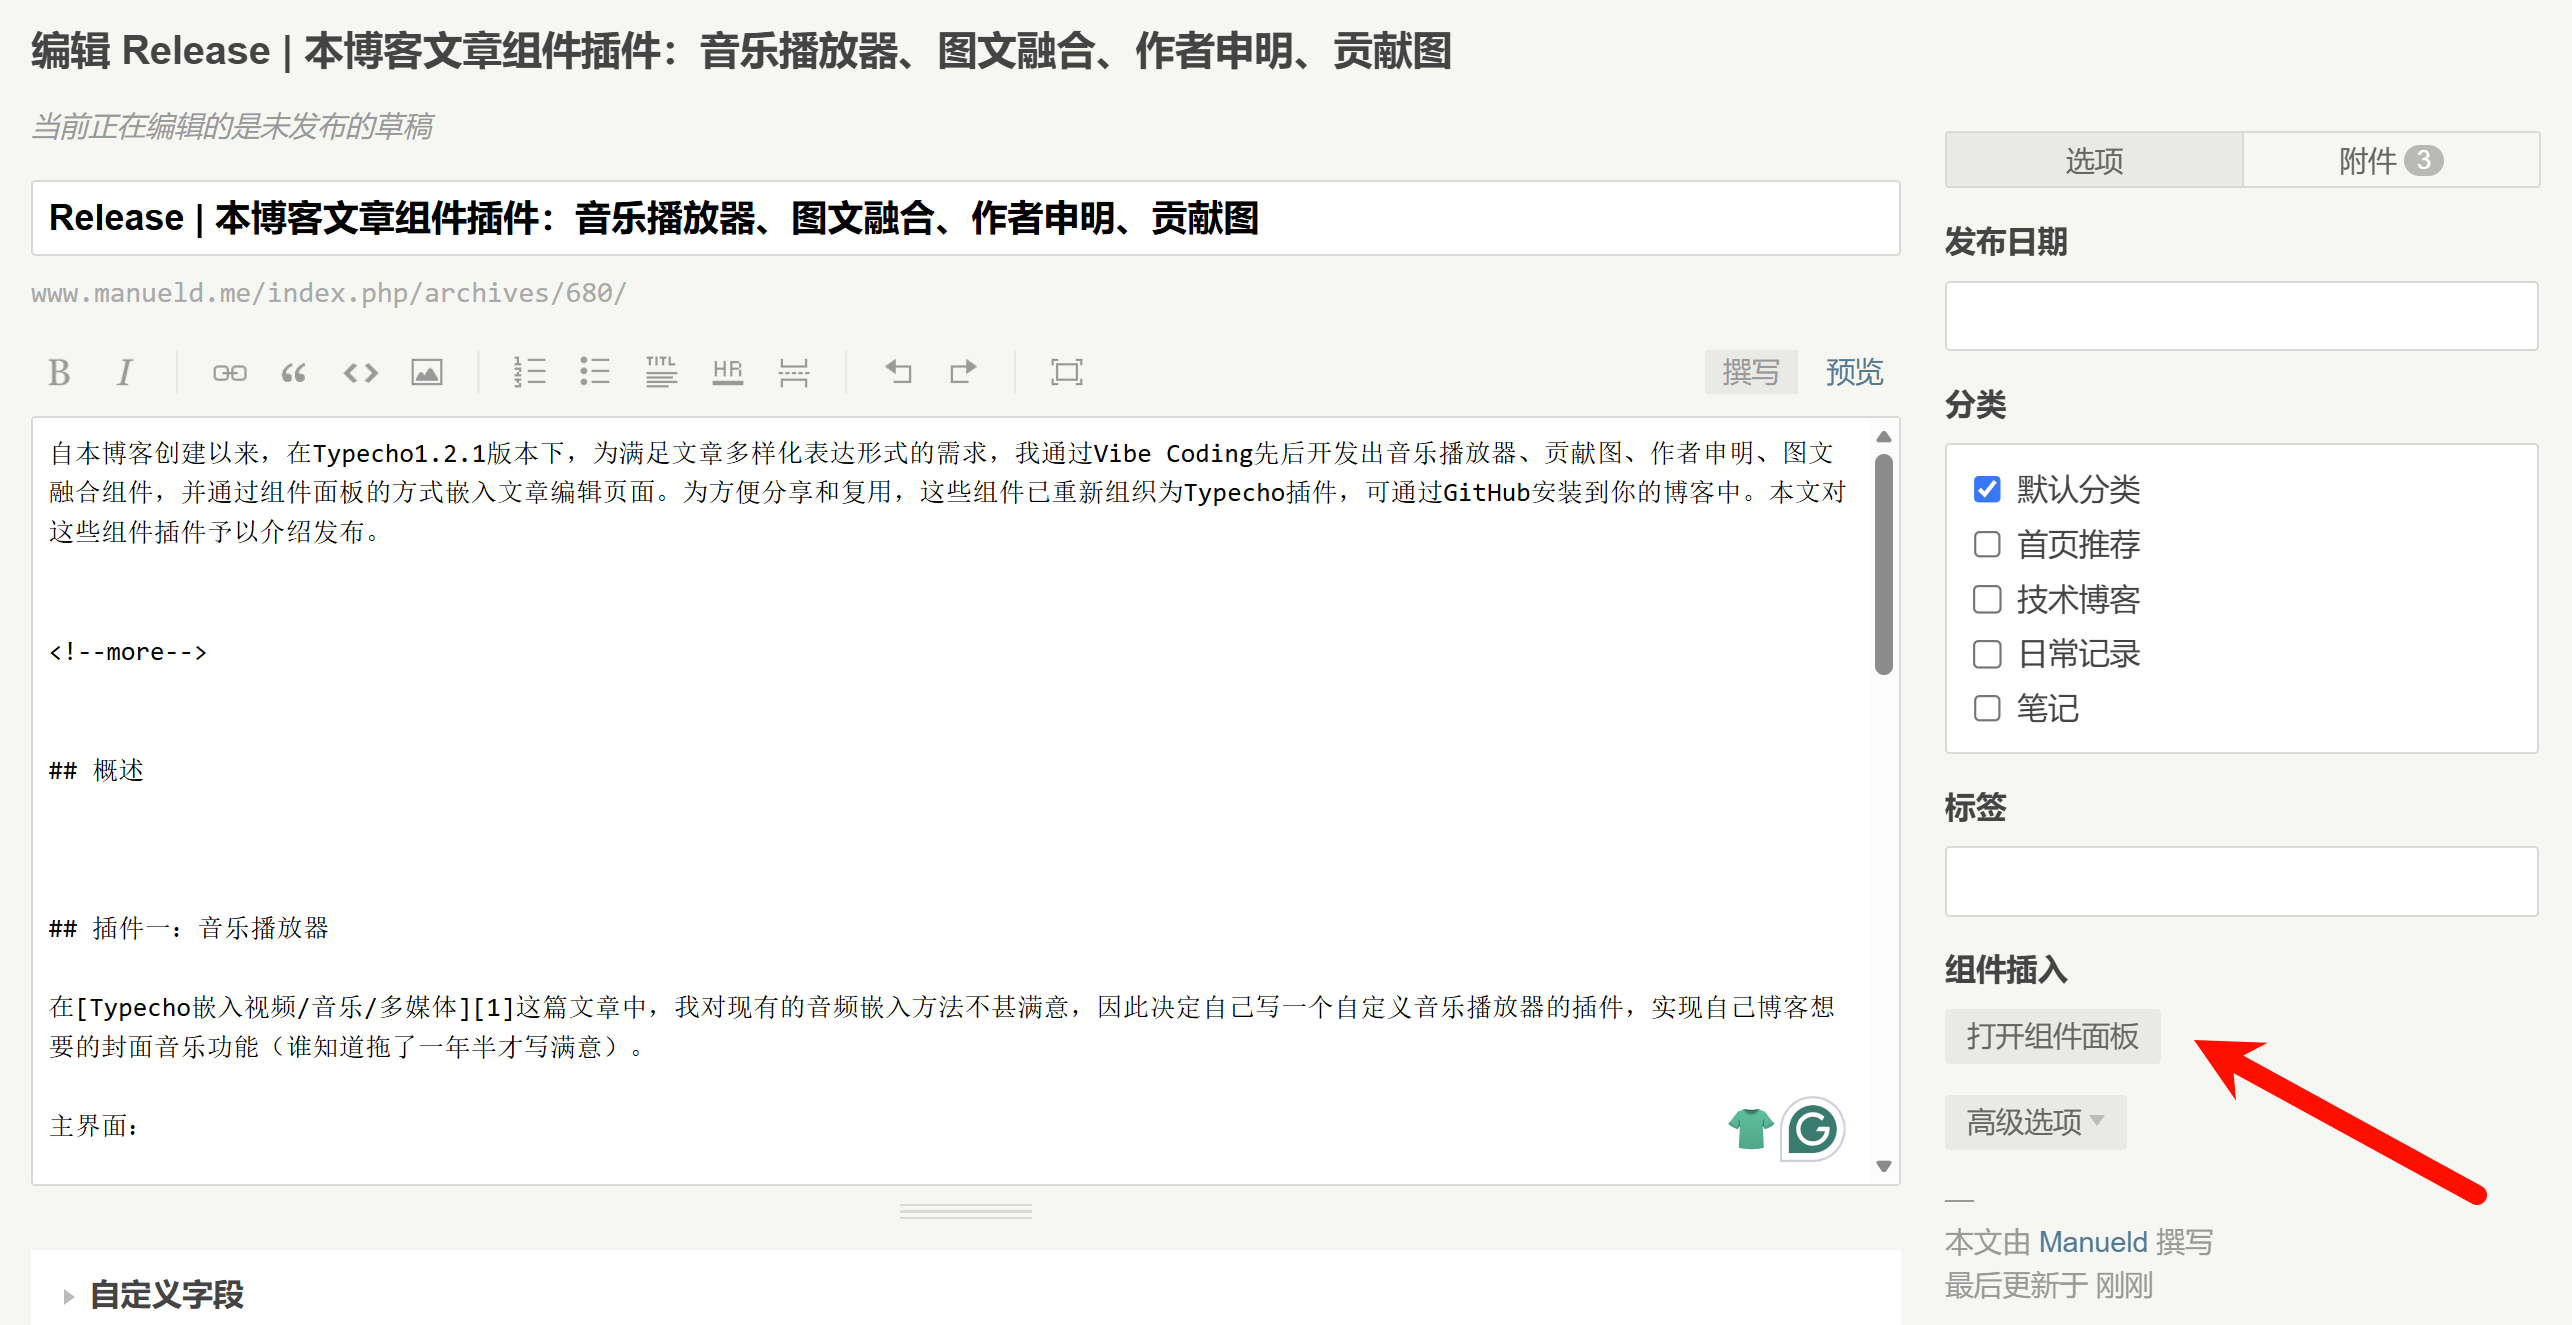The image size is (2572, 1325).
Task: Insert an image using the picture icon
Action: pos(427,372)
